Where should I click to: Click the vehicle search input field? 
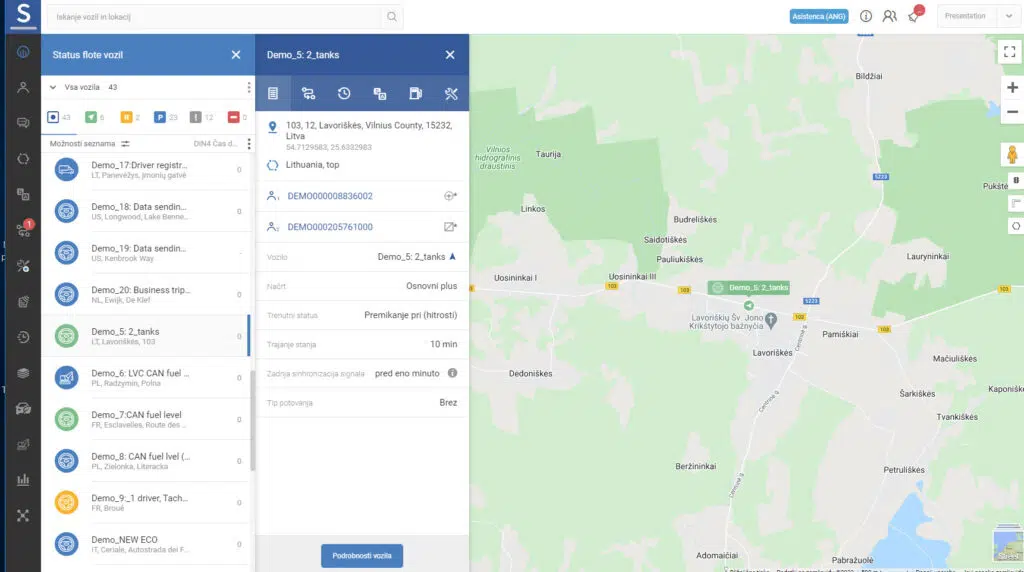(215, 17)
